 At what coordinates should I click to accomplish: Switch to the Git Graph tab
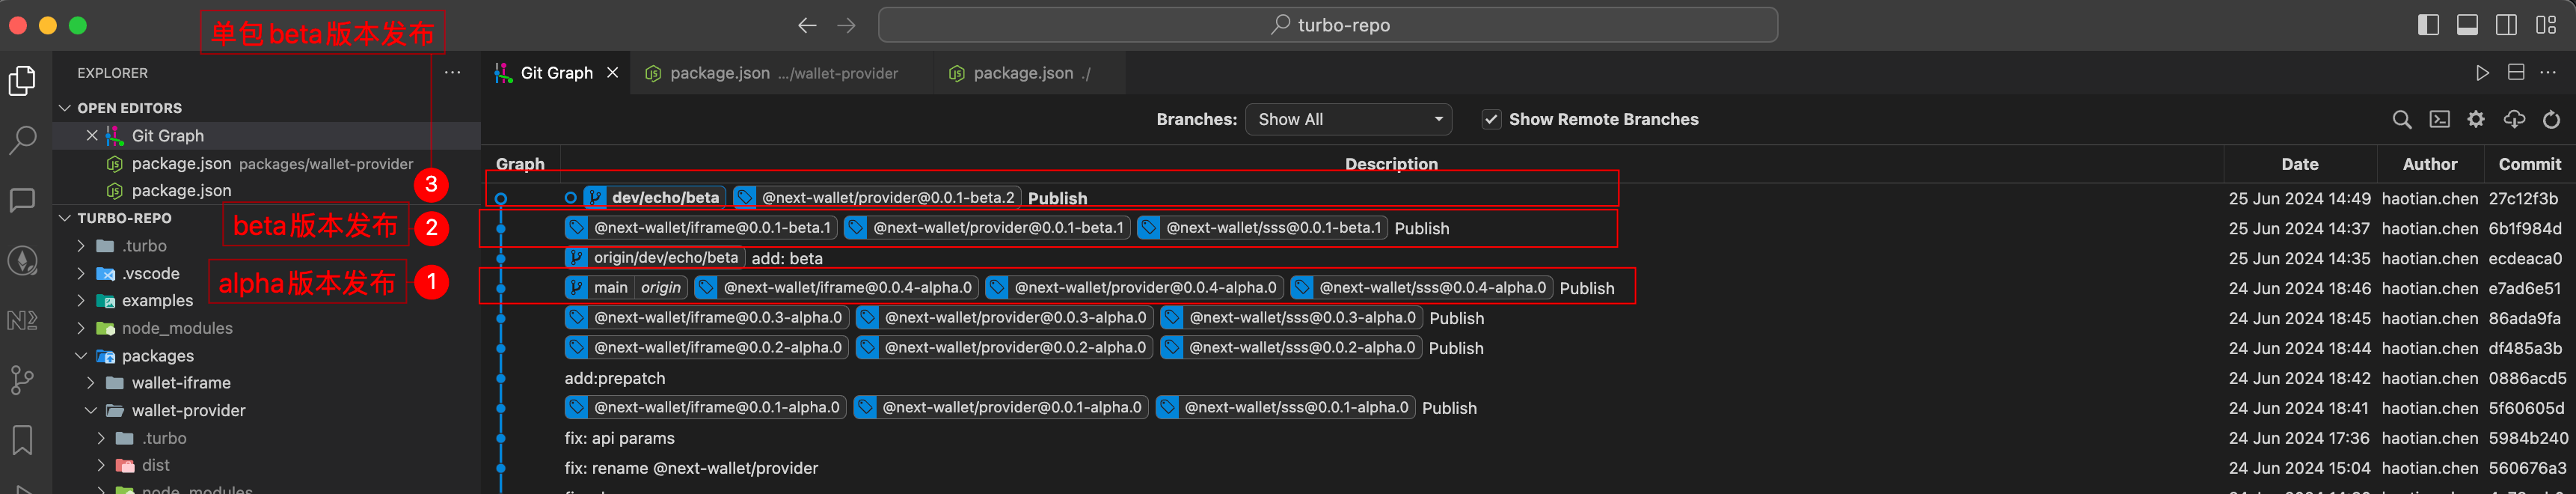pos(556,73)
